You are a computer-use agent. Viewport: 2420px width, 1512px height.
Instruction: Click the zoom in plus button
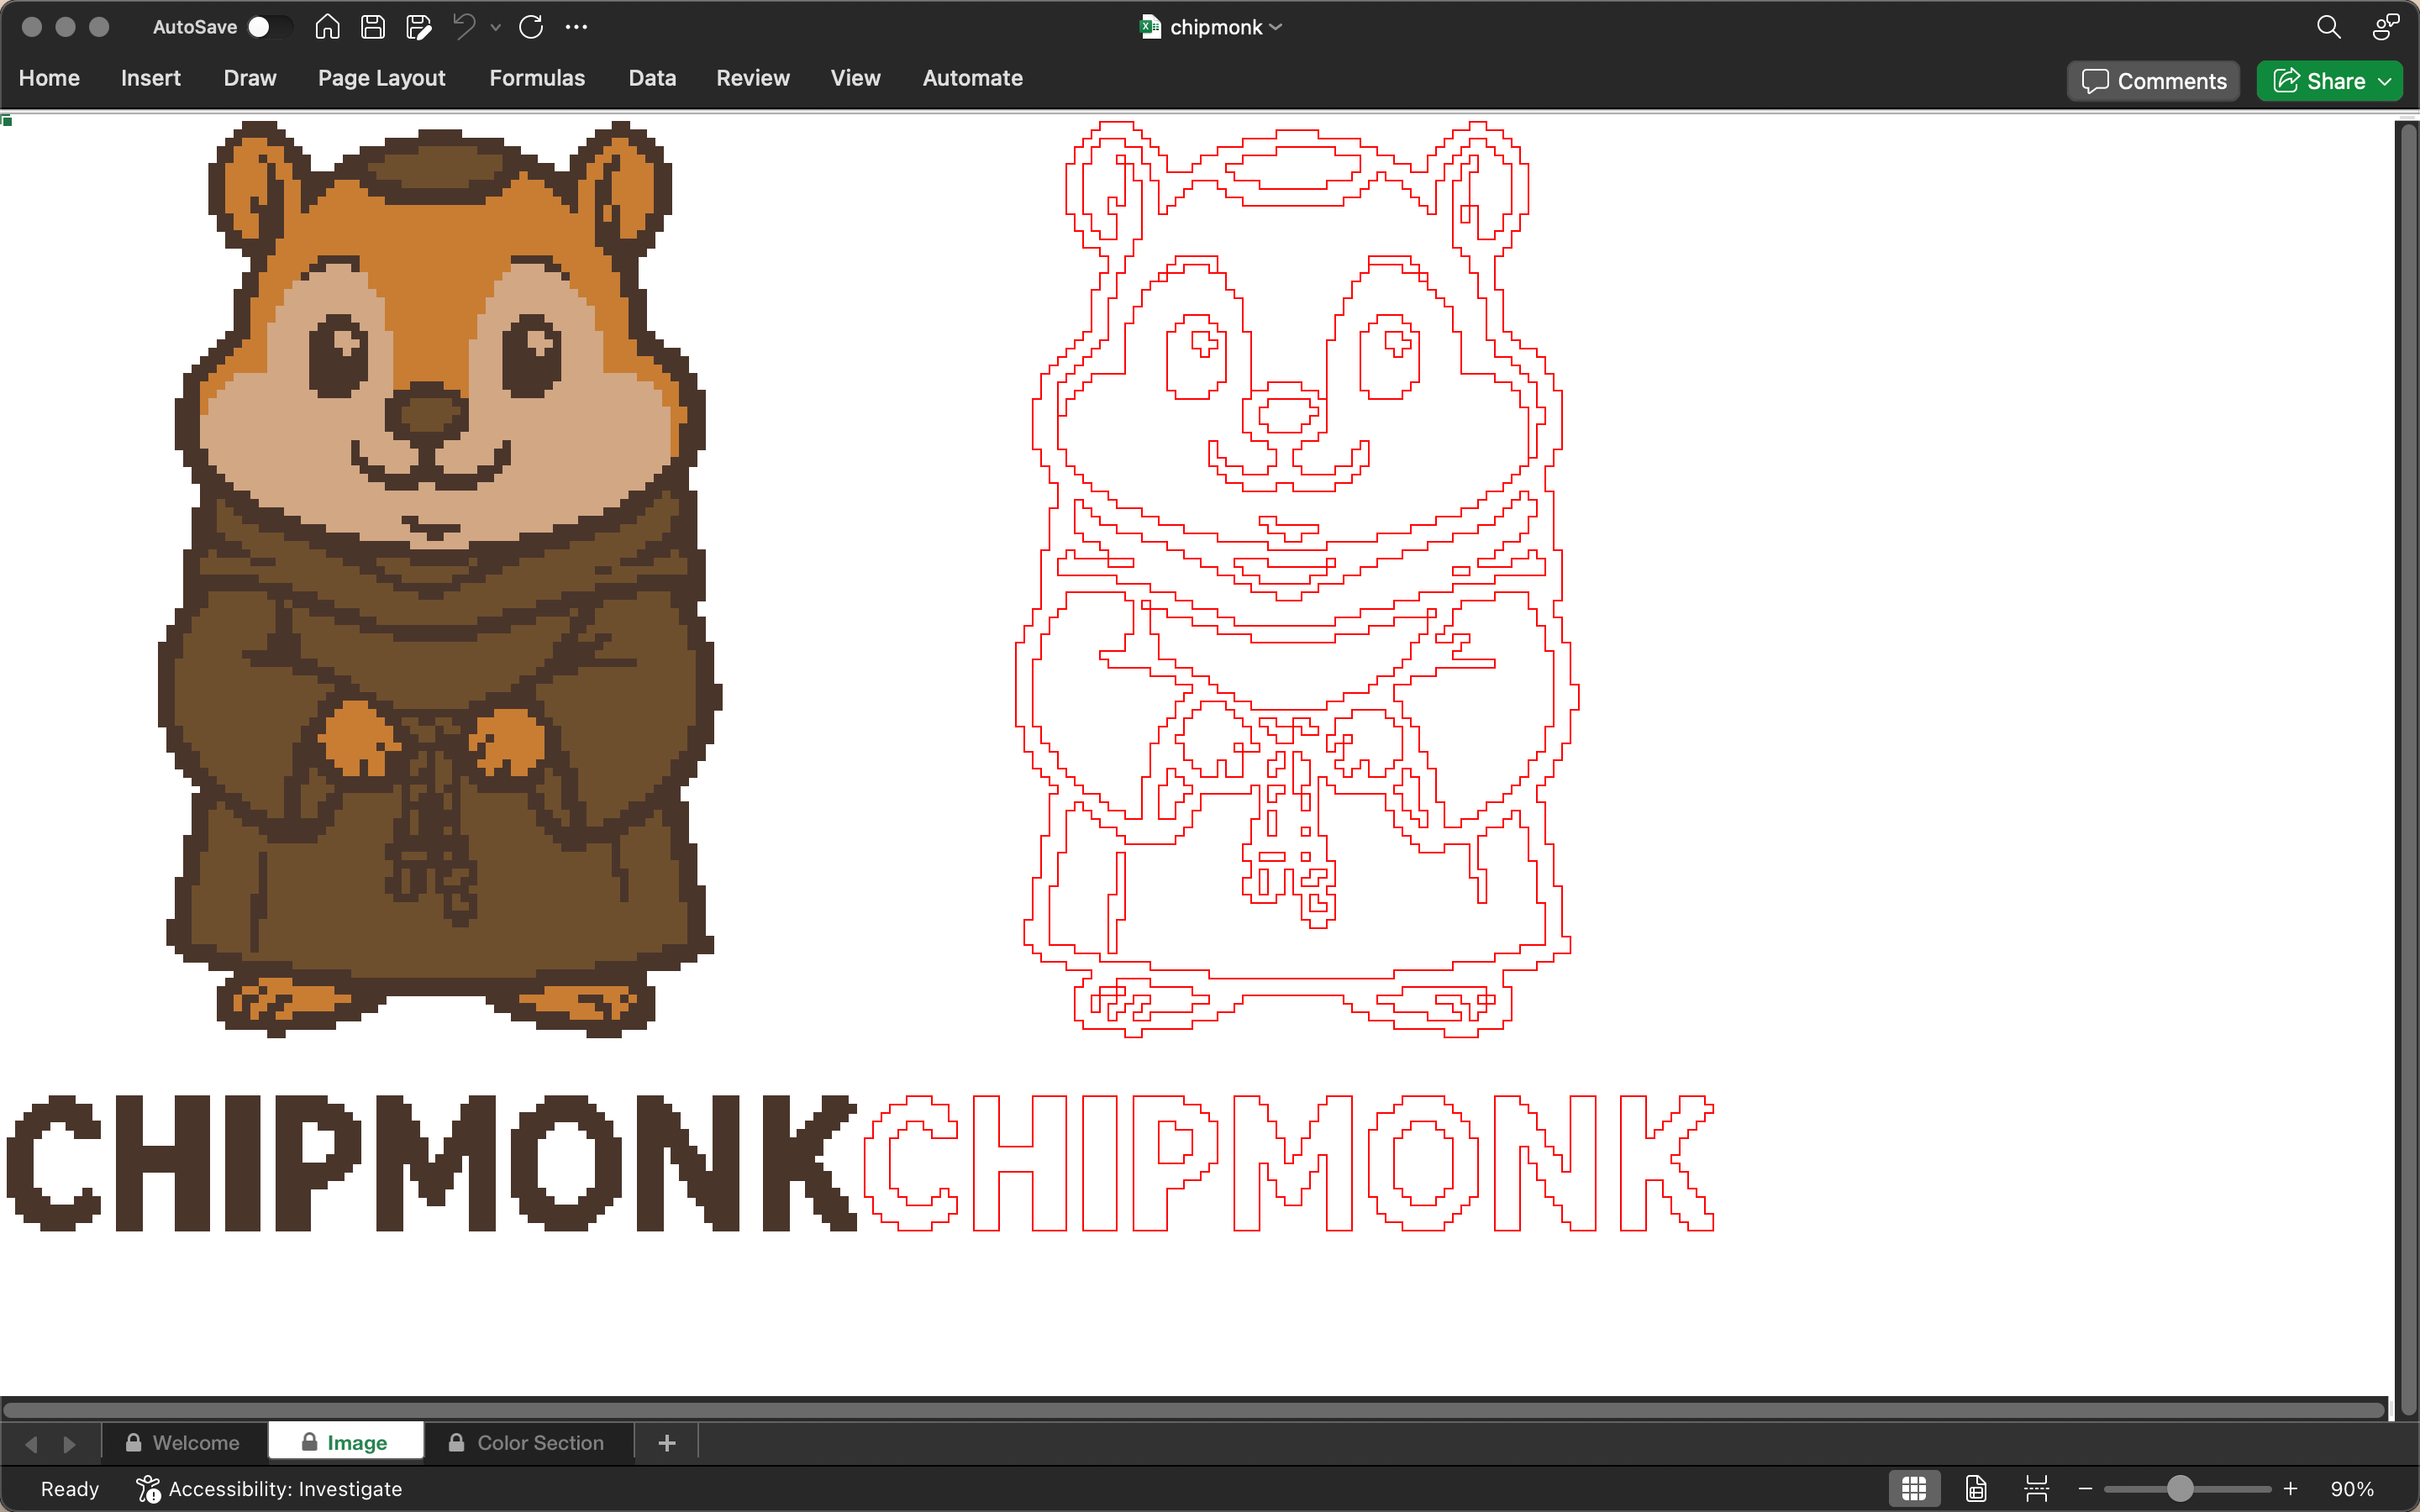pyautogui.click(x=2290, y=1489)
